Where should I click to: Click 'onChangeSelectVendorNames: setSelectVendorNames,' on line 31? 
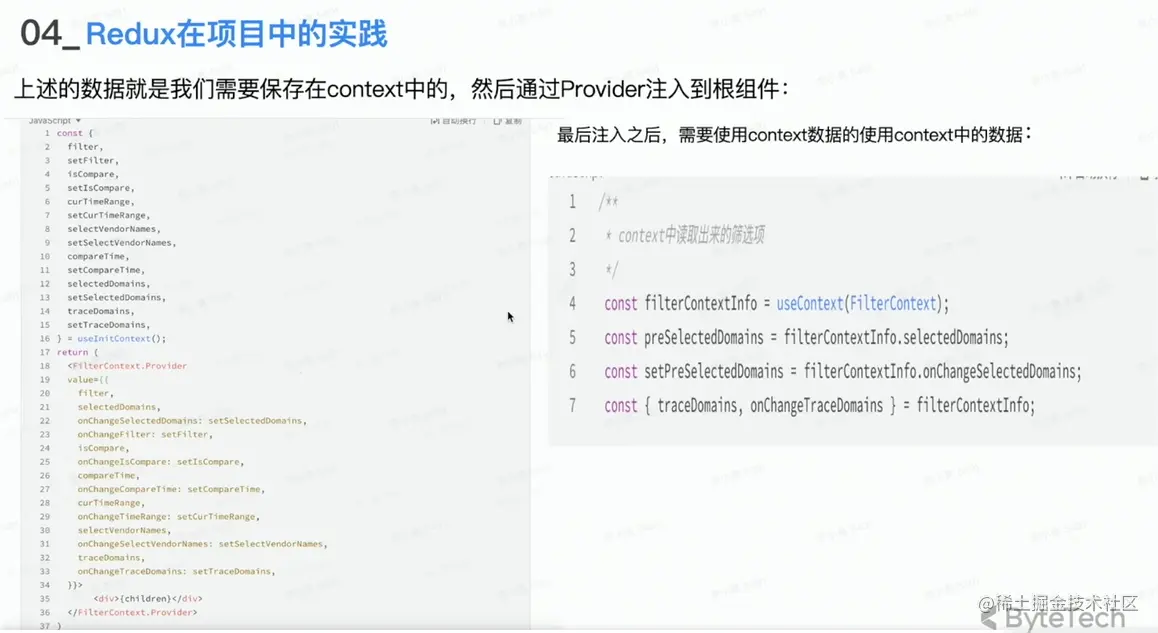click(202, 544)
